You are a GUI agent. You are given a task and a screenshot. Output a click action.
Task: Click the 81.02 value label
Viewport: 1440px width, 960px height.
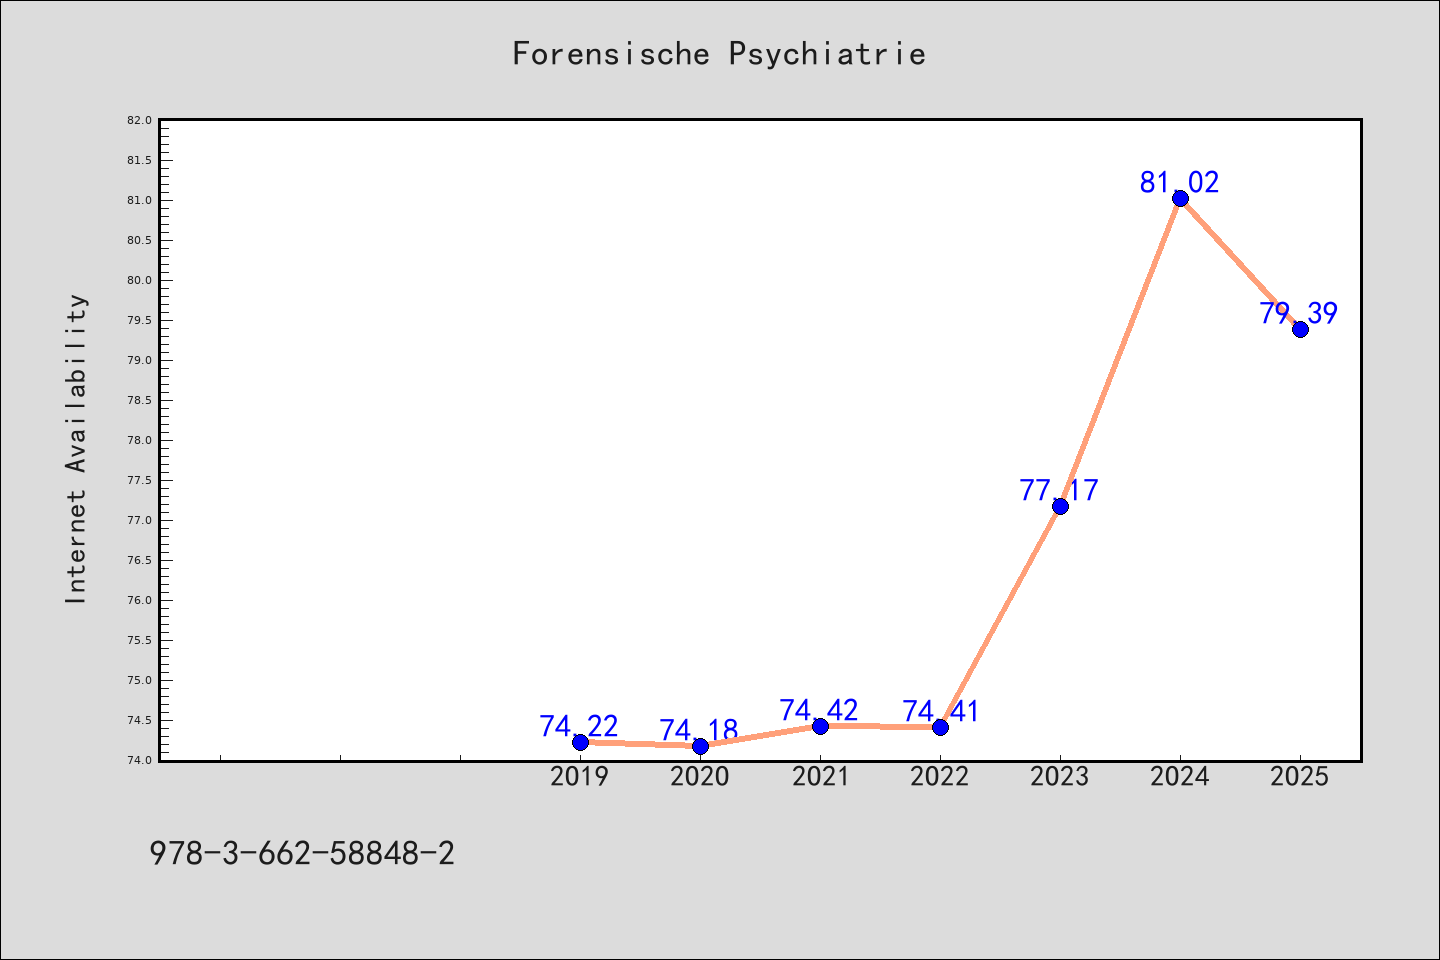click(1180, 182)
